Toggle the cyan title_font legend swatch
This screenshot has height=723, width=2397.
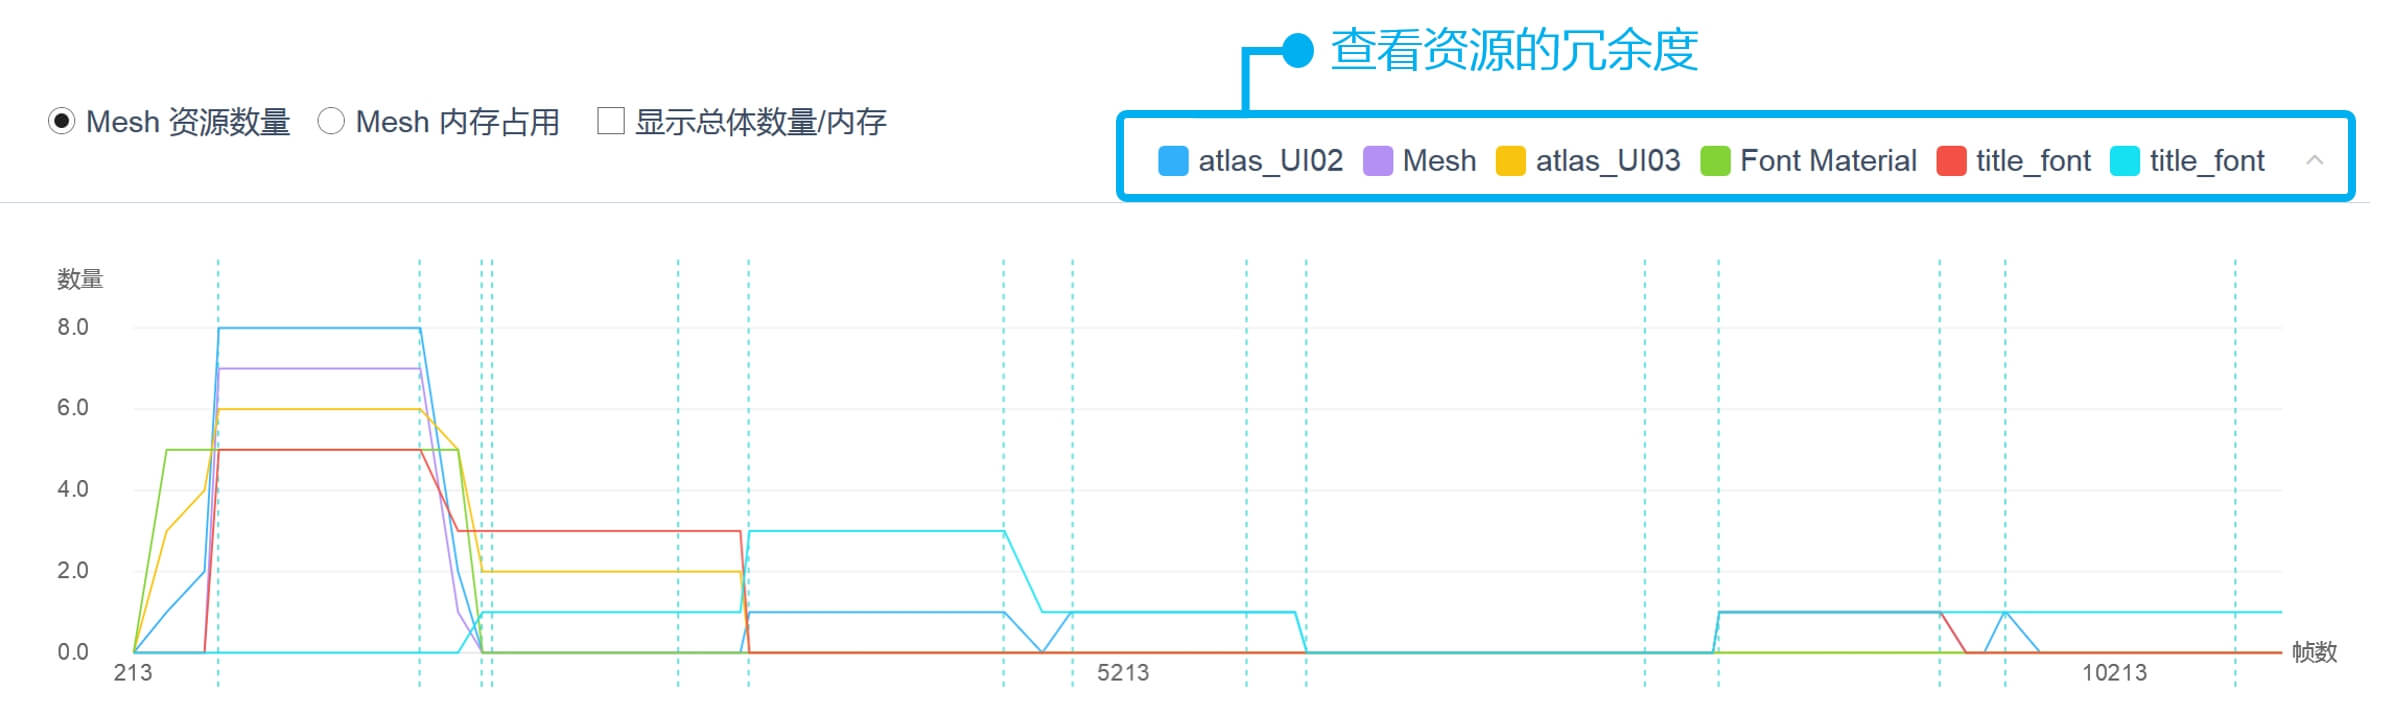pyautogui.click(x=2124, y=161)
